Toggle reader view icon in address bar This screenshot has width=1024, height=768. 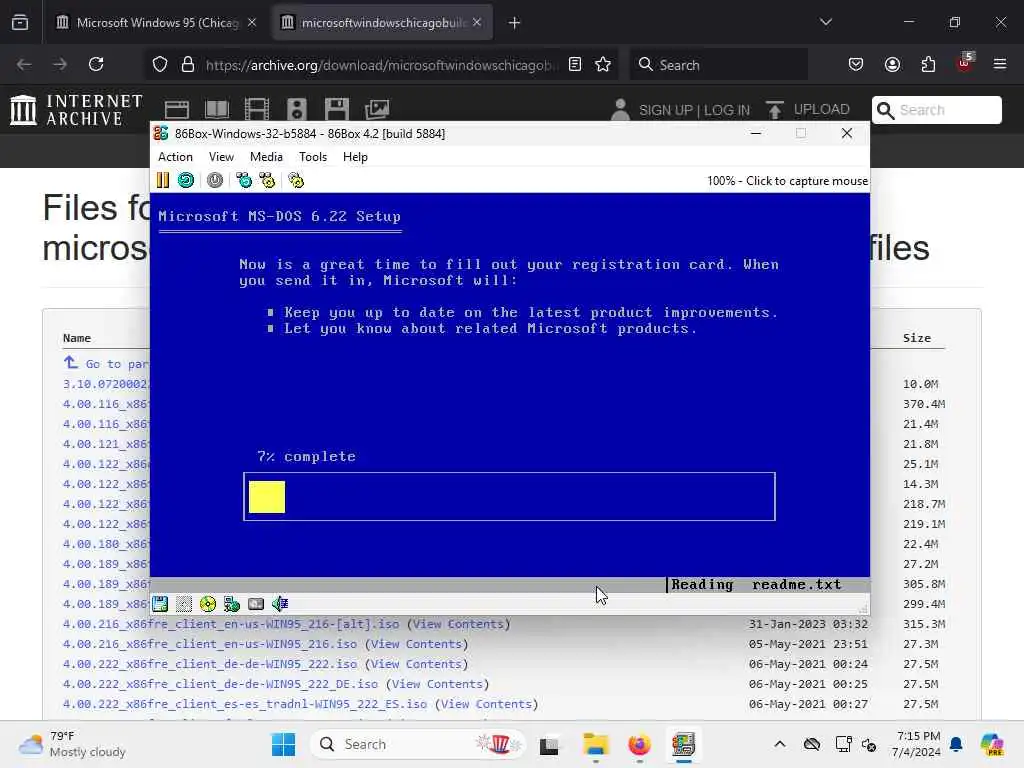[575, 64]
